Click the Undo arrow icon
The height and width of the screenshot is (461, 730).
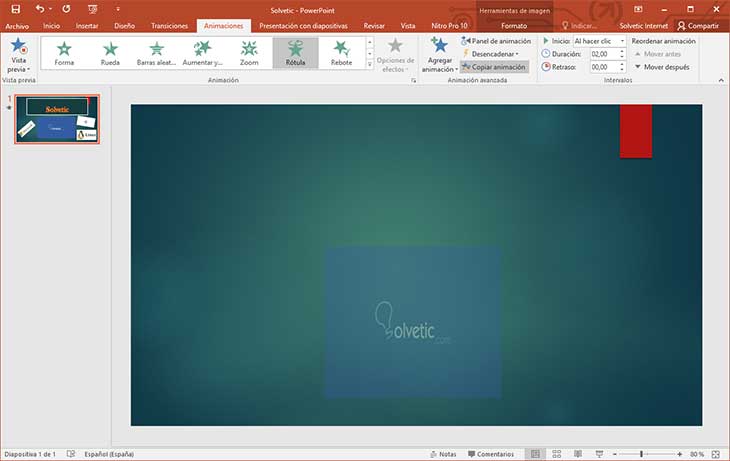(x=40, y=9)
